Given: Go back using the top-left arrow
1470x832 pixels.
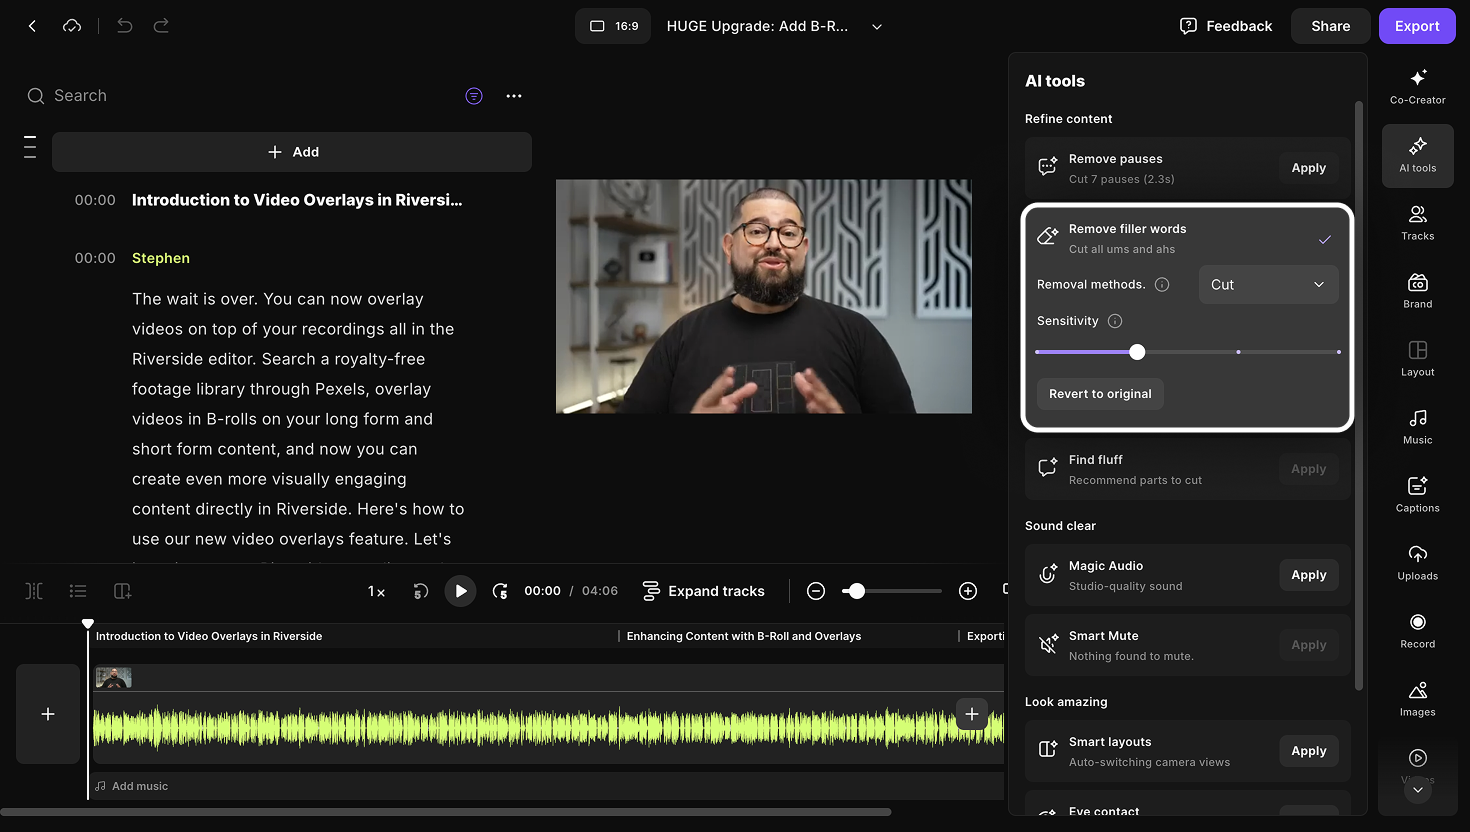Looking at the screenshot, I should coord(32,26).
